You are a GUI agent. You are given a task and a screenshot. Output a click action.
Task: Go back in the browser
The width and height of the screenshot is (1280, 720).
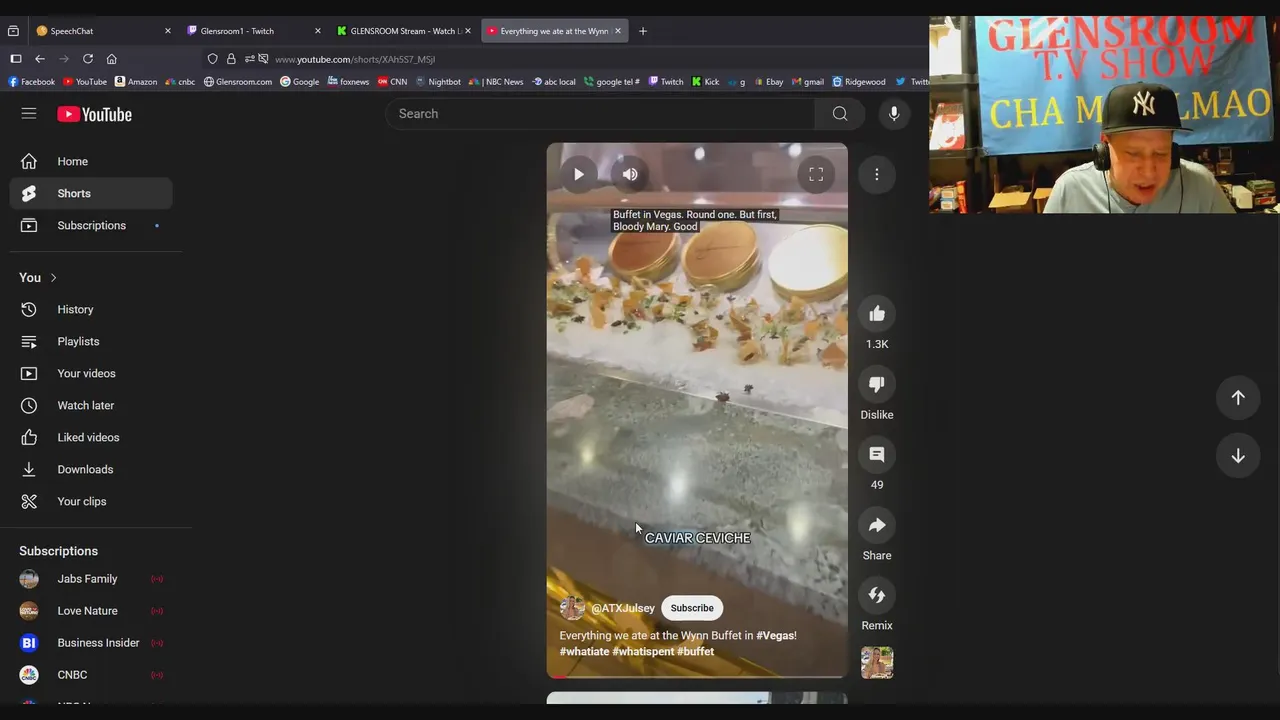pos(40,59)
